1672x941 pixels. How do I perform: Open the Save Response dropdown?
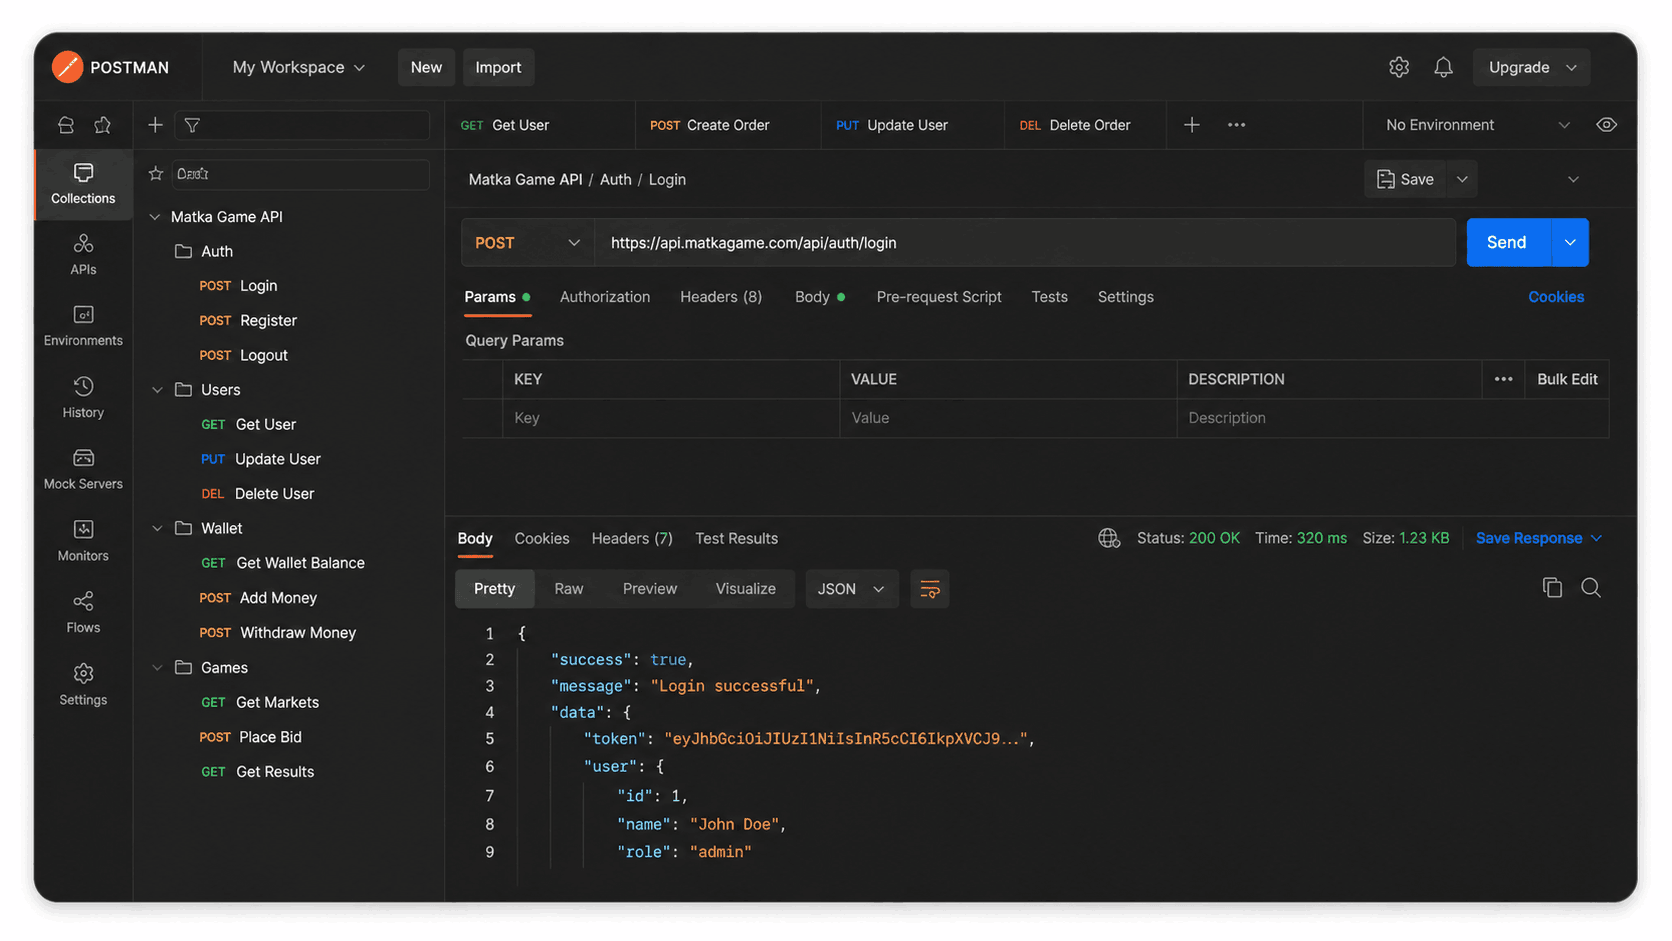(1539, 538)
